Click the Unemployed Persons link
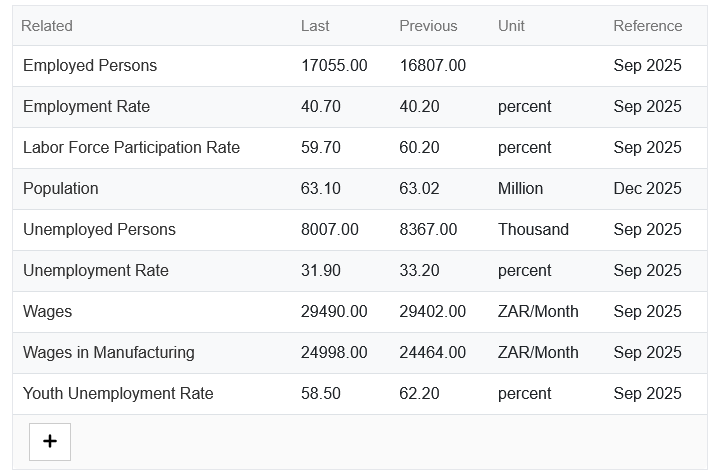This screenshot has height=470, width=720. [99, 230]
